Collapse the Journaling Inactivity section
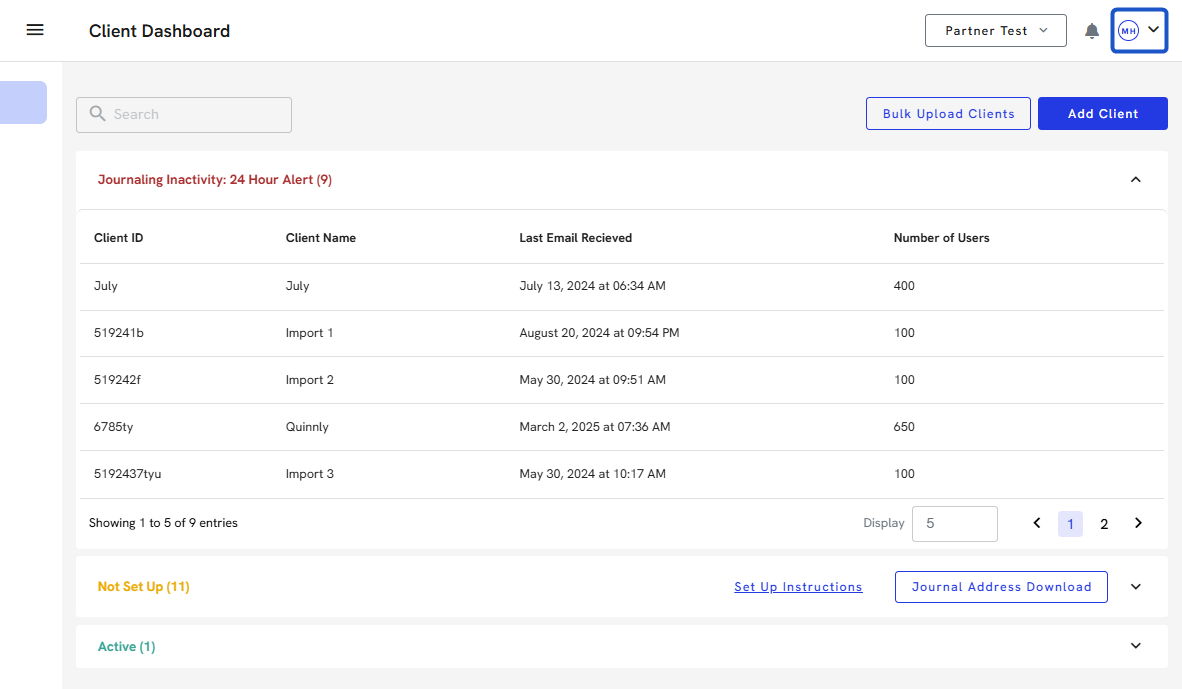The image size is (1182, 689). [1135, 180]
